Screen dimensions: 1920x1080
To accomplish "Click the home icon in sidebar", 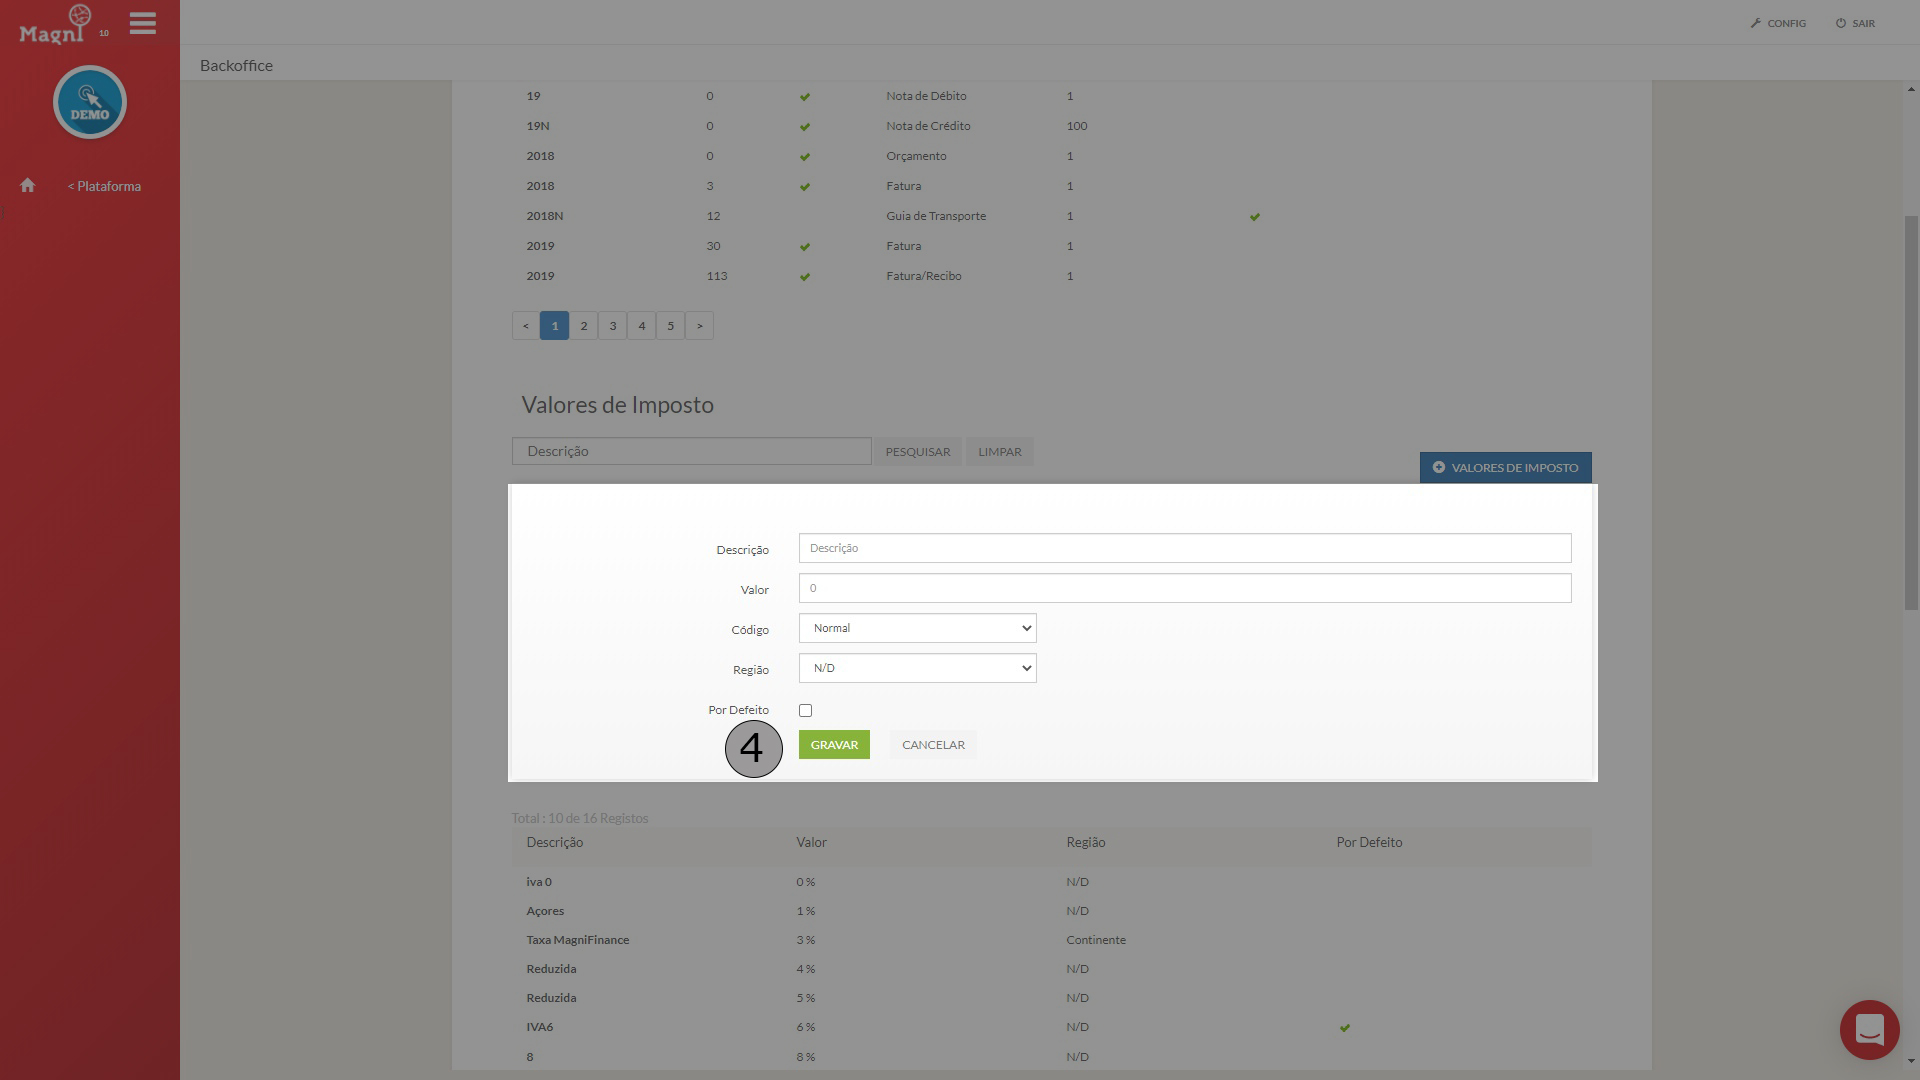I will coord(28,186).
